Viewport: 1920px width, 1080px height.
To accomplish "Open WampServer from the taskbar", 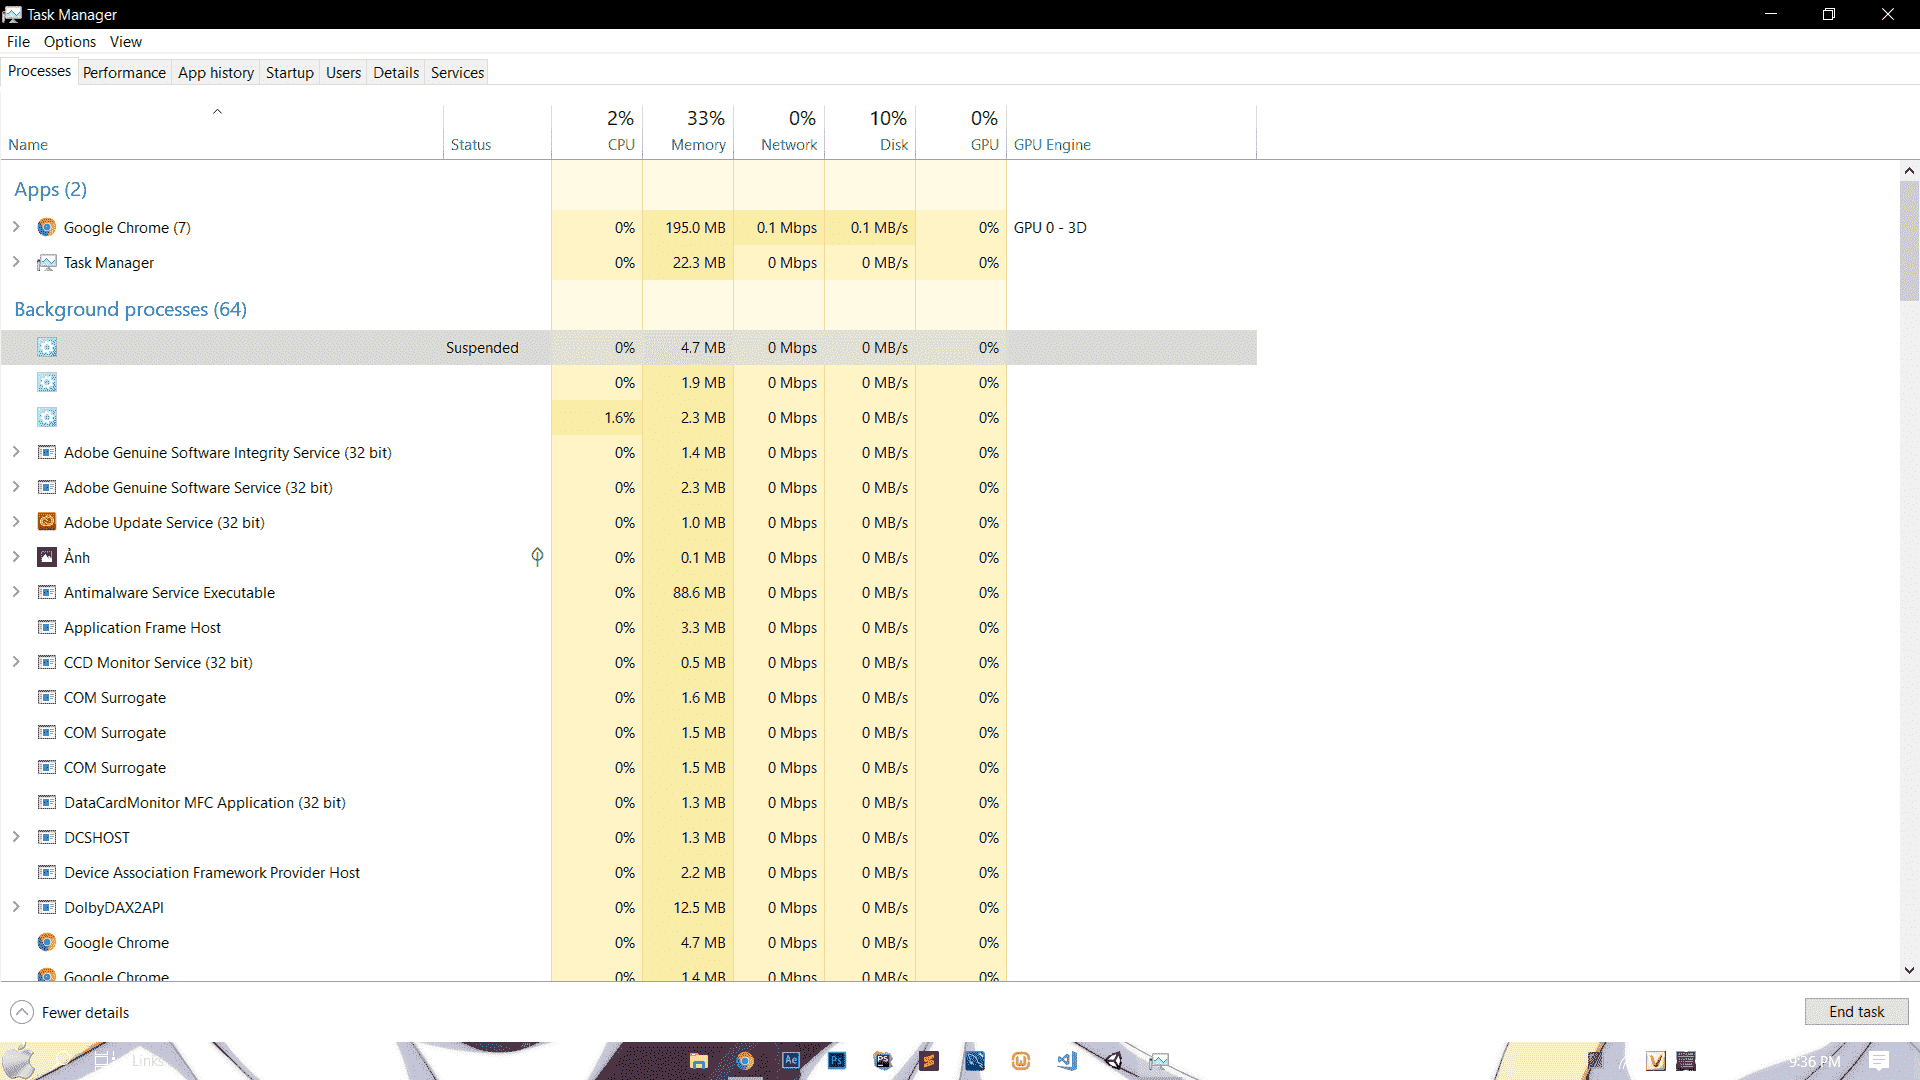I will pos(1021,1061).
